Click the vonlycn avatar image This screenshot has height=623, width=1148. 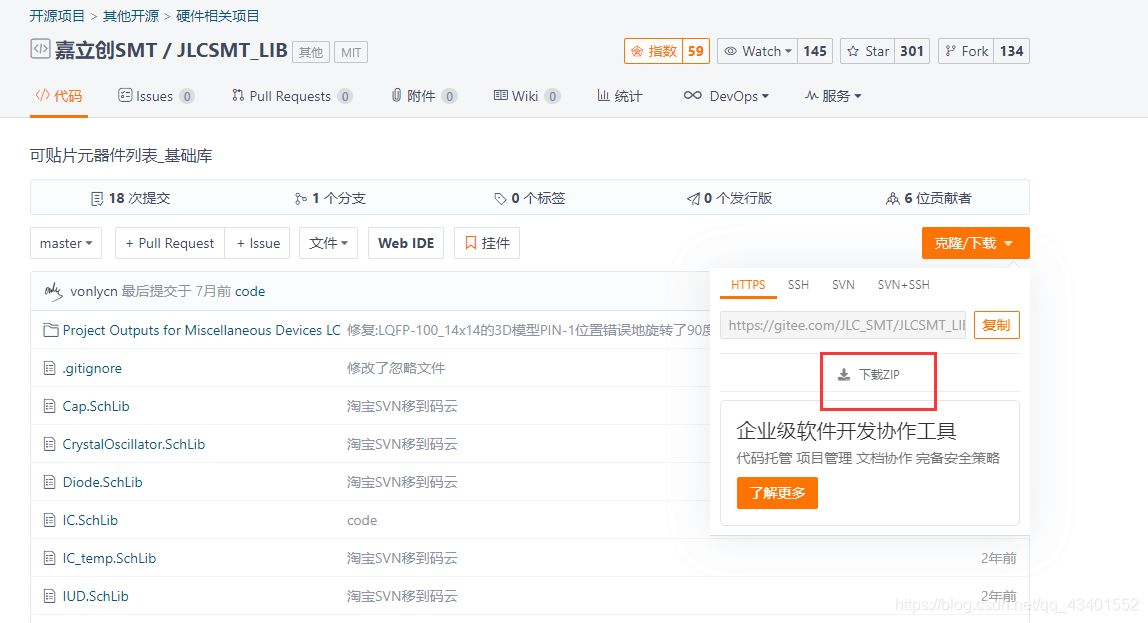(x=53, y=291)
